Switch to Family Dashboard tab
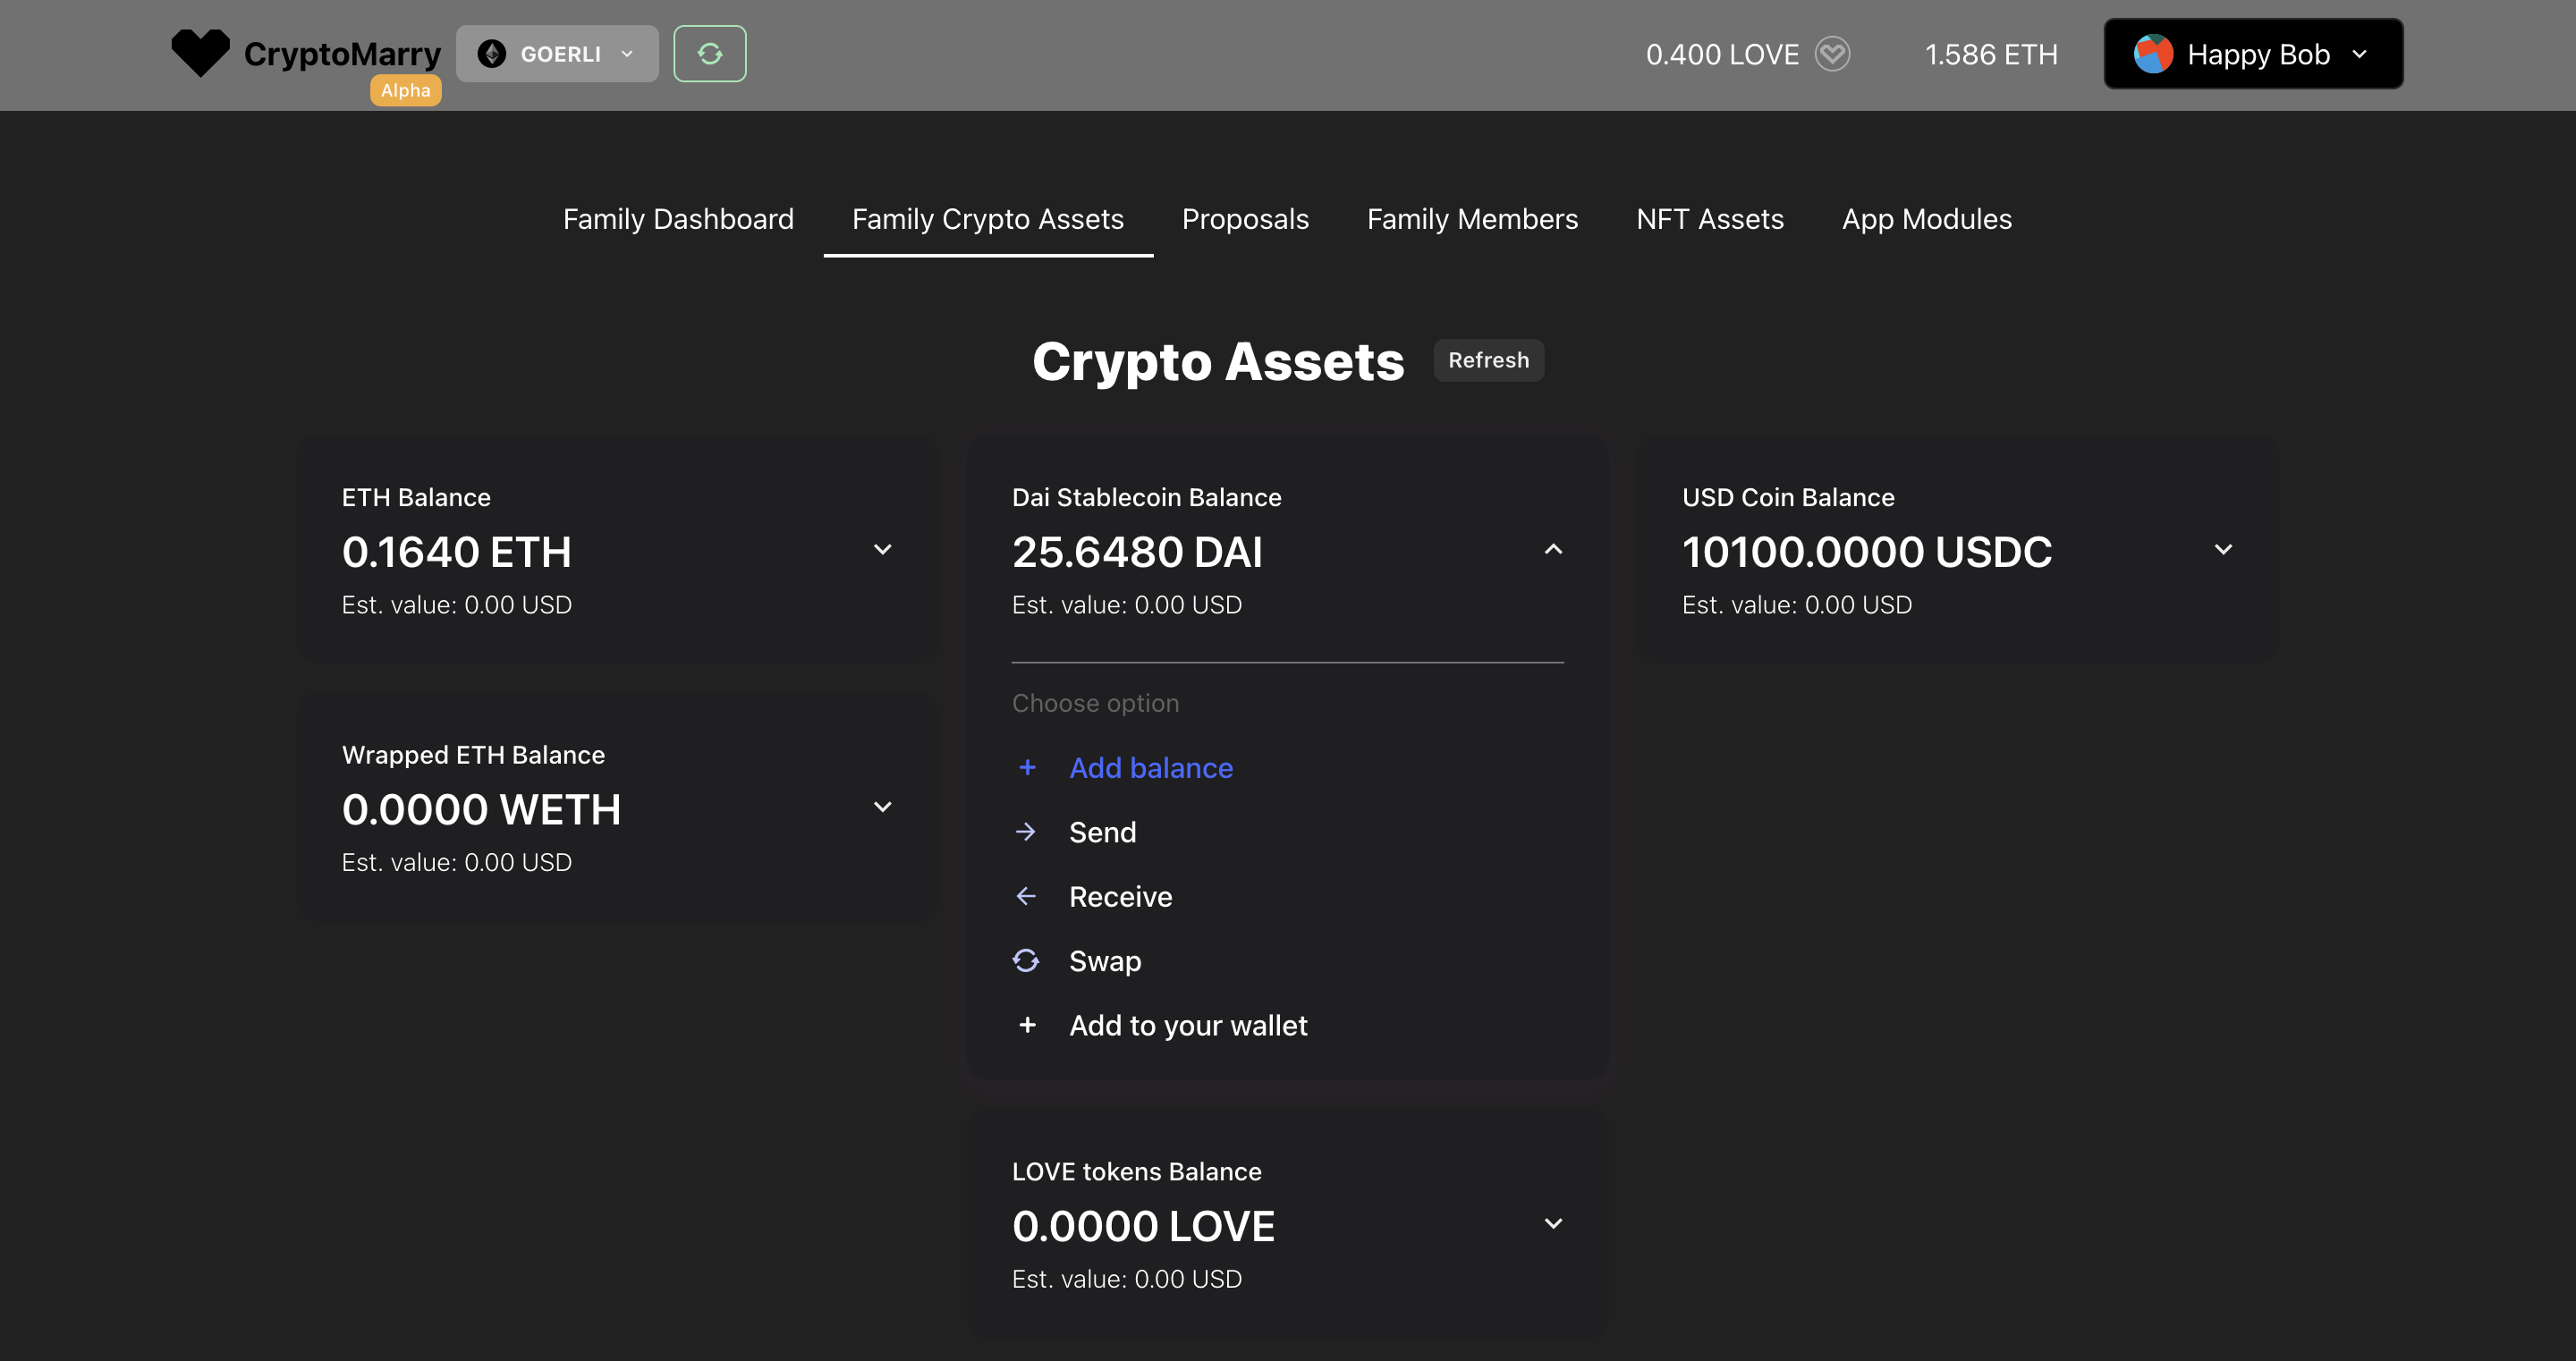Image resolution: width=2576 pixels, height=1361 pixels. coord(678,219)
